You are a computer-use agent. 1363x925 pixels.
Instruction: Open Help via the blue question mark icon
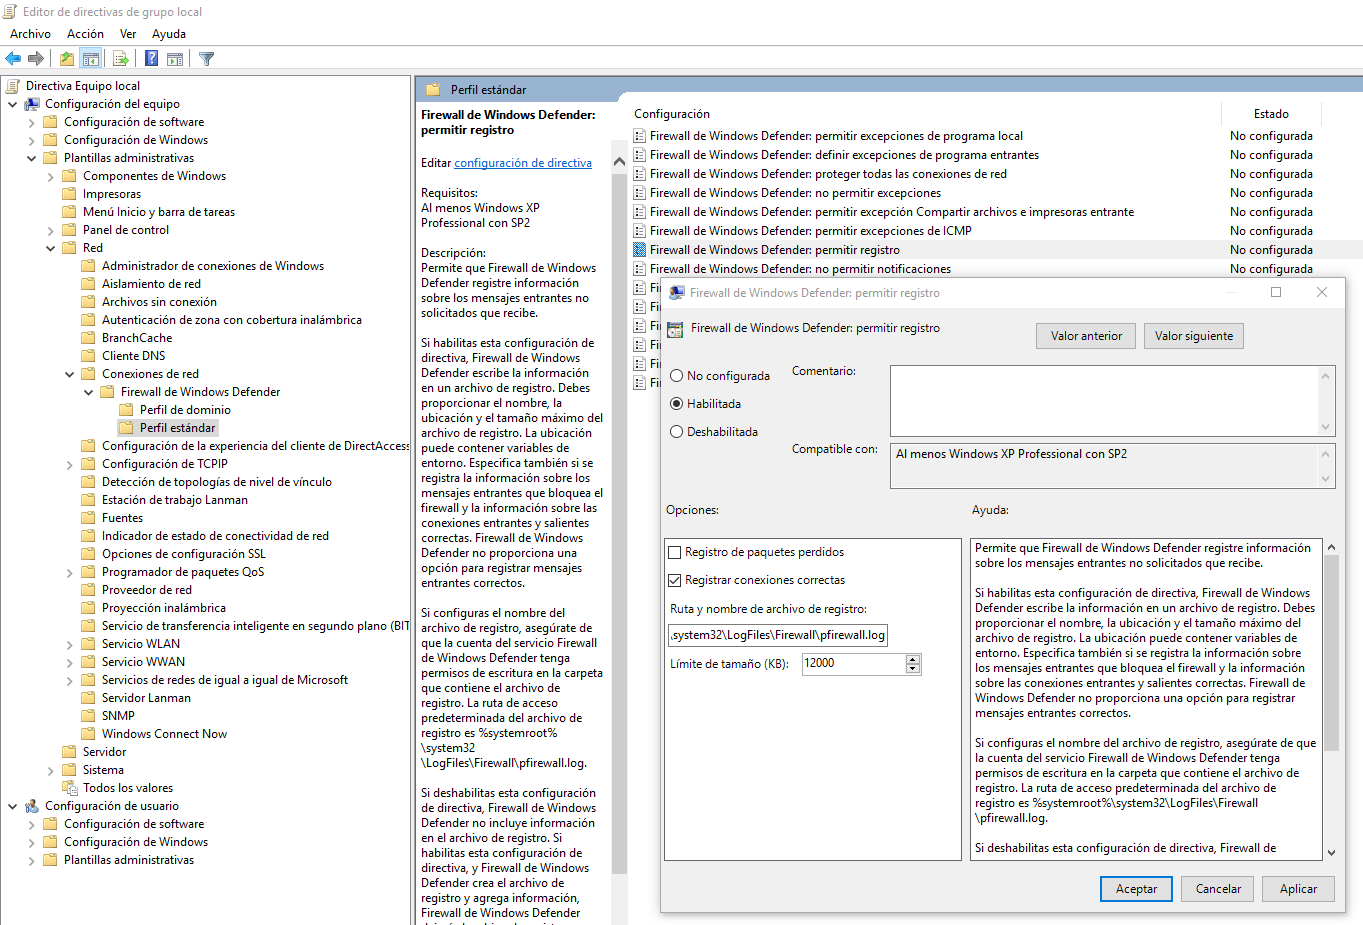tap(150, 58)
